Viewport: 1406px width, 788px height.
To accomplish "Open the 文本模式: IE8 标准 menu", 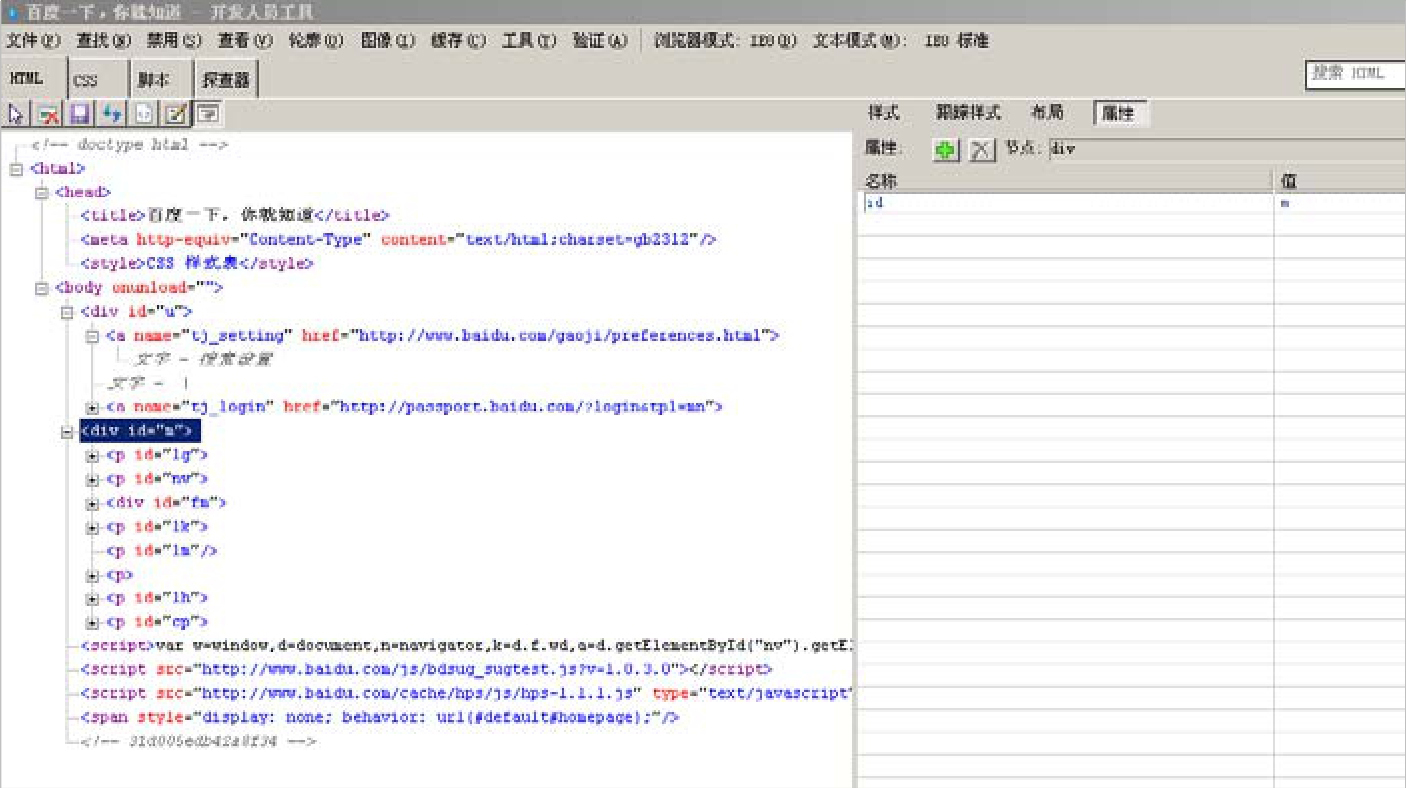I will pos(900,41).
